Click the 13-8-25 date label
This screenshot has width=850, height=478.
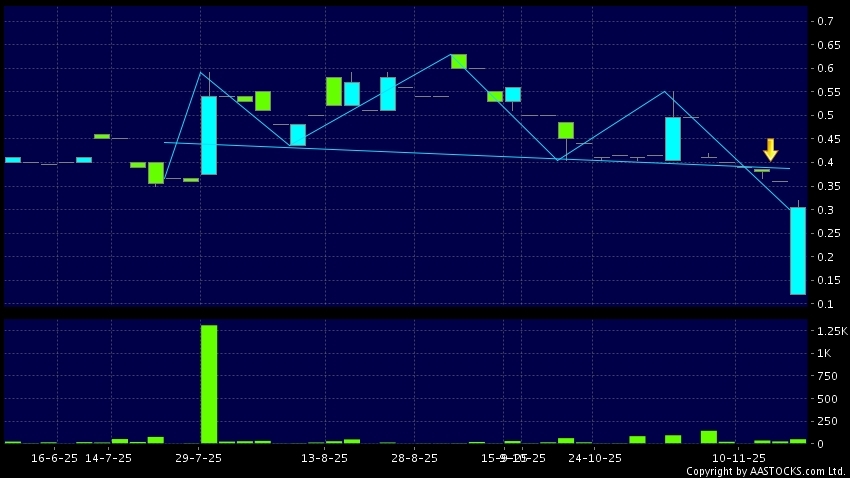pos(325,458)
